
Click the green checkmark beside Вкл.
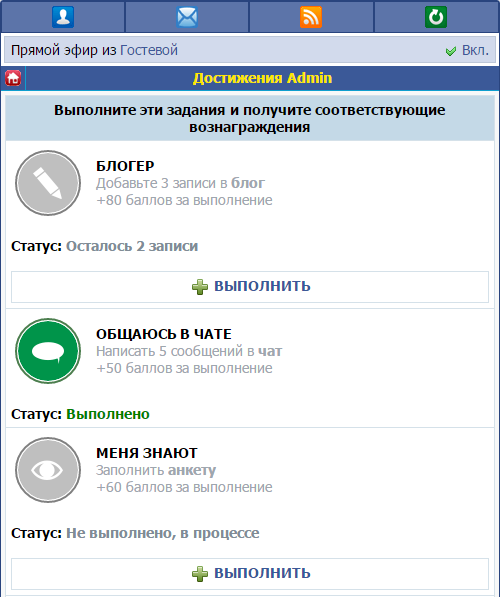451,51
